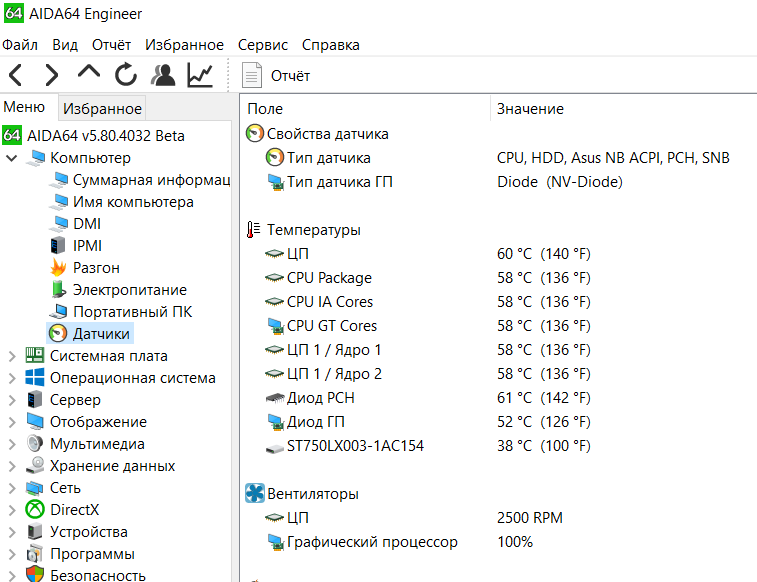Select the Тип датчика ГП row
Screen dimensions: 757x582
pos(498,182)
